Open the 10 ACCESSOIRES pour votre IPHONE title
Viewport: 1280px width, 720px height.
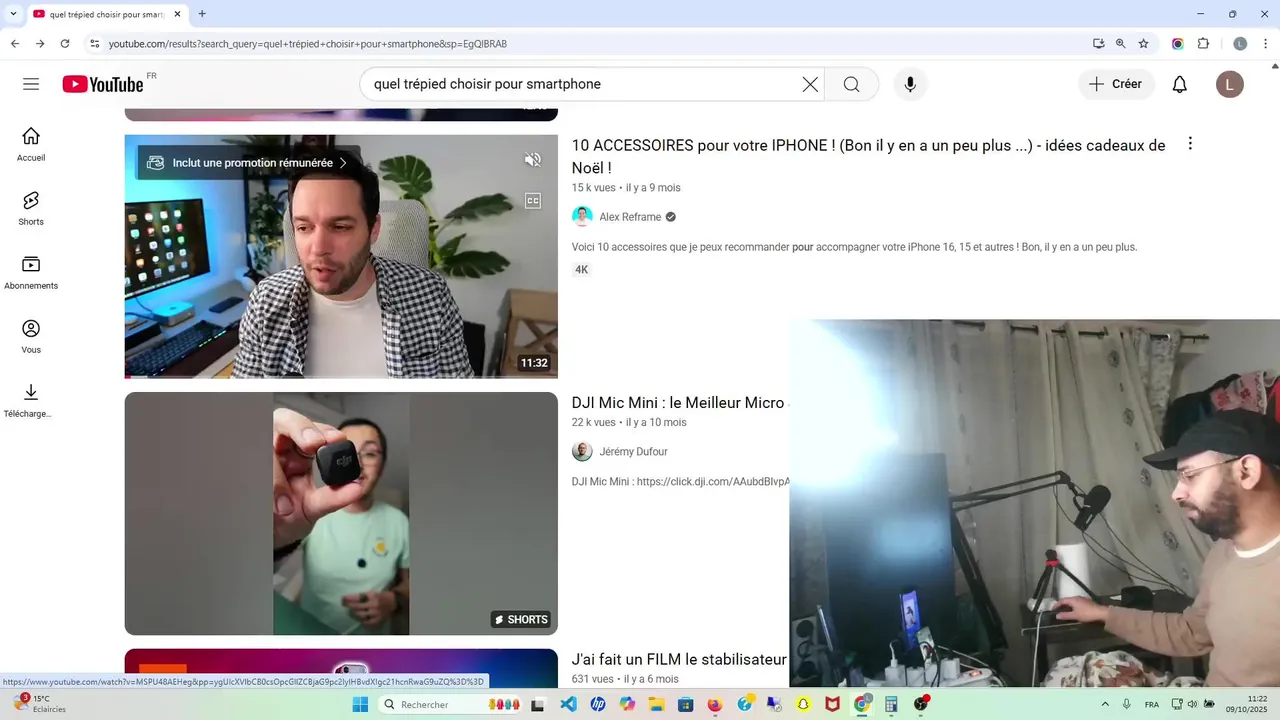868,156
